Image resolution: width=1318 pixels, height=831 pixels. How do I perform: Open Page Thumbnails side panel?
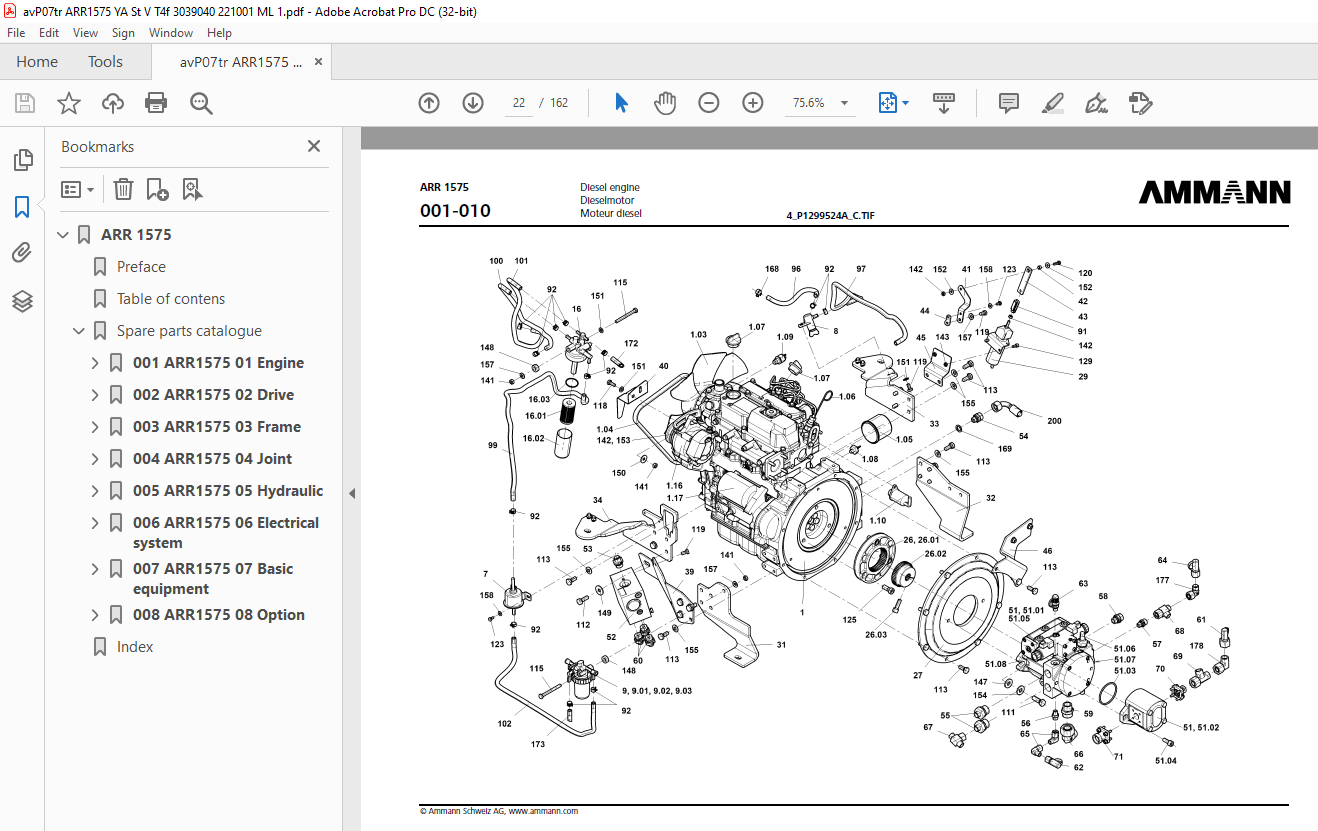(22, 160)
